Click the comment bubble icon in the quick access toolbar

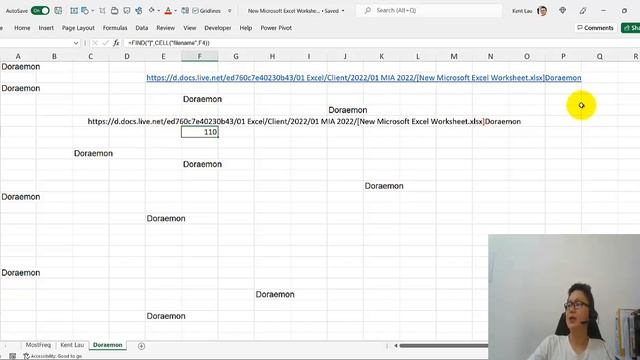(x=127, y=11)
